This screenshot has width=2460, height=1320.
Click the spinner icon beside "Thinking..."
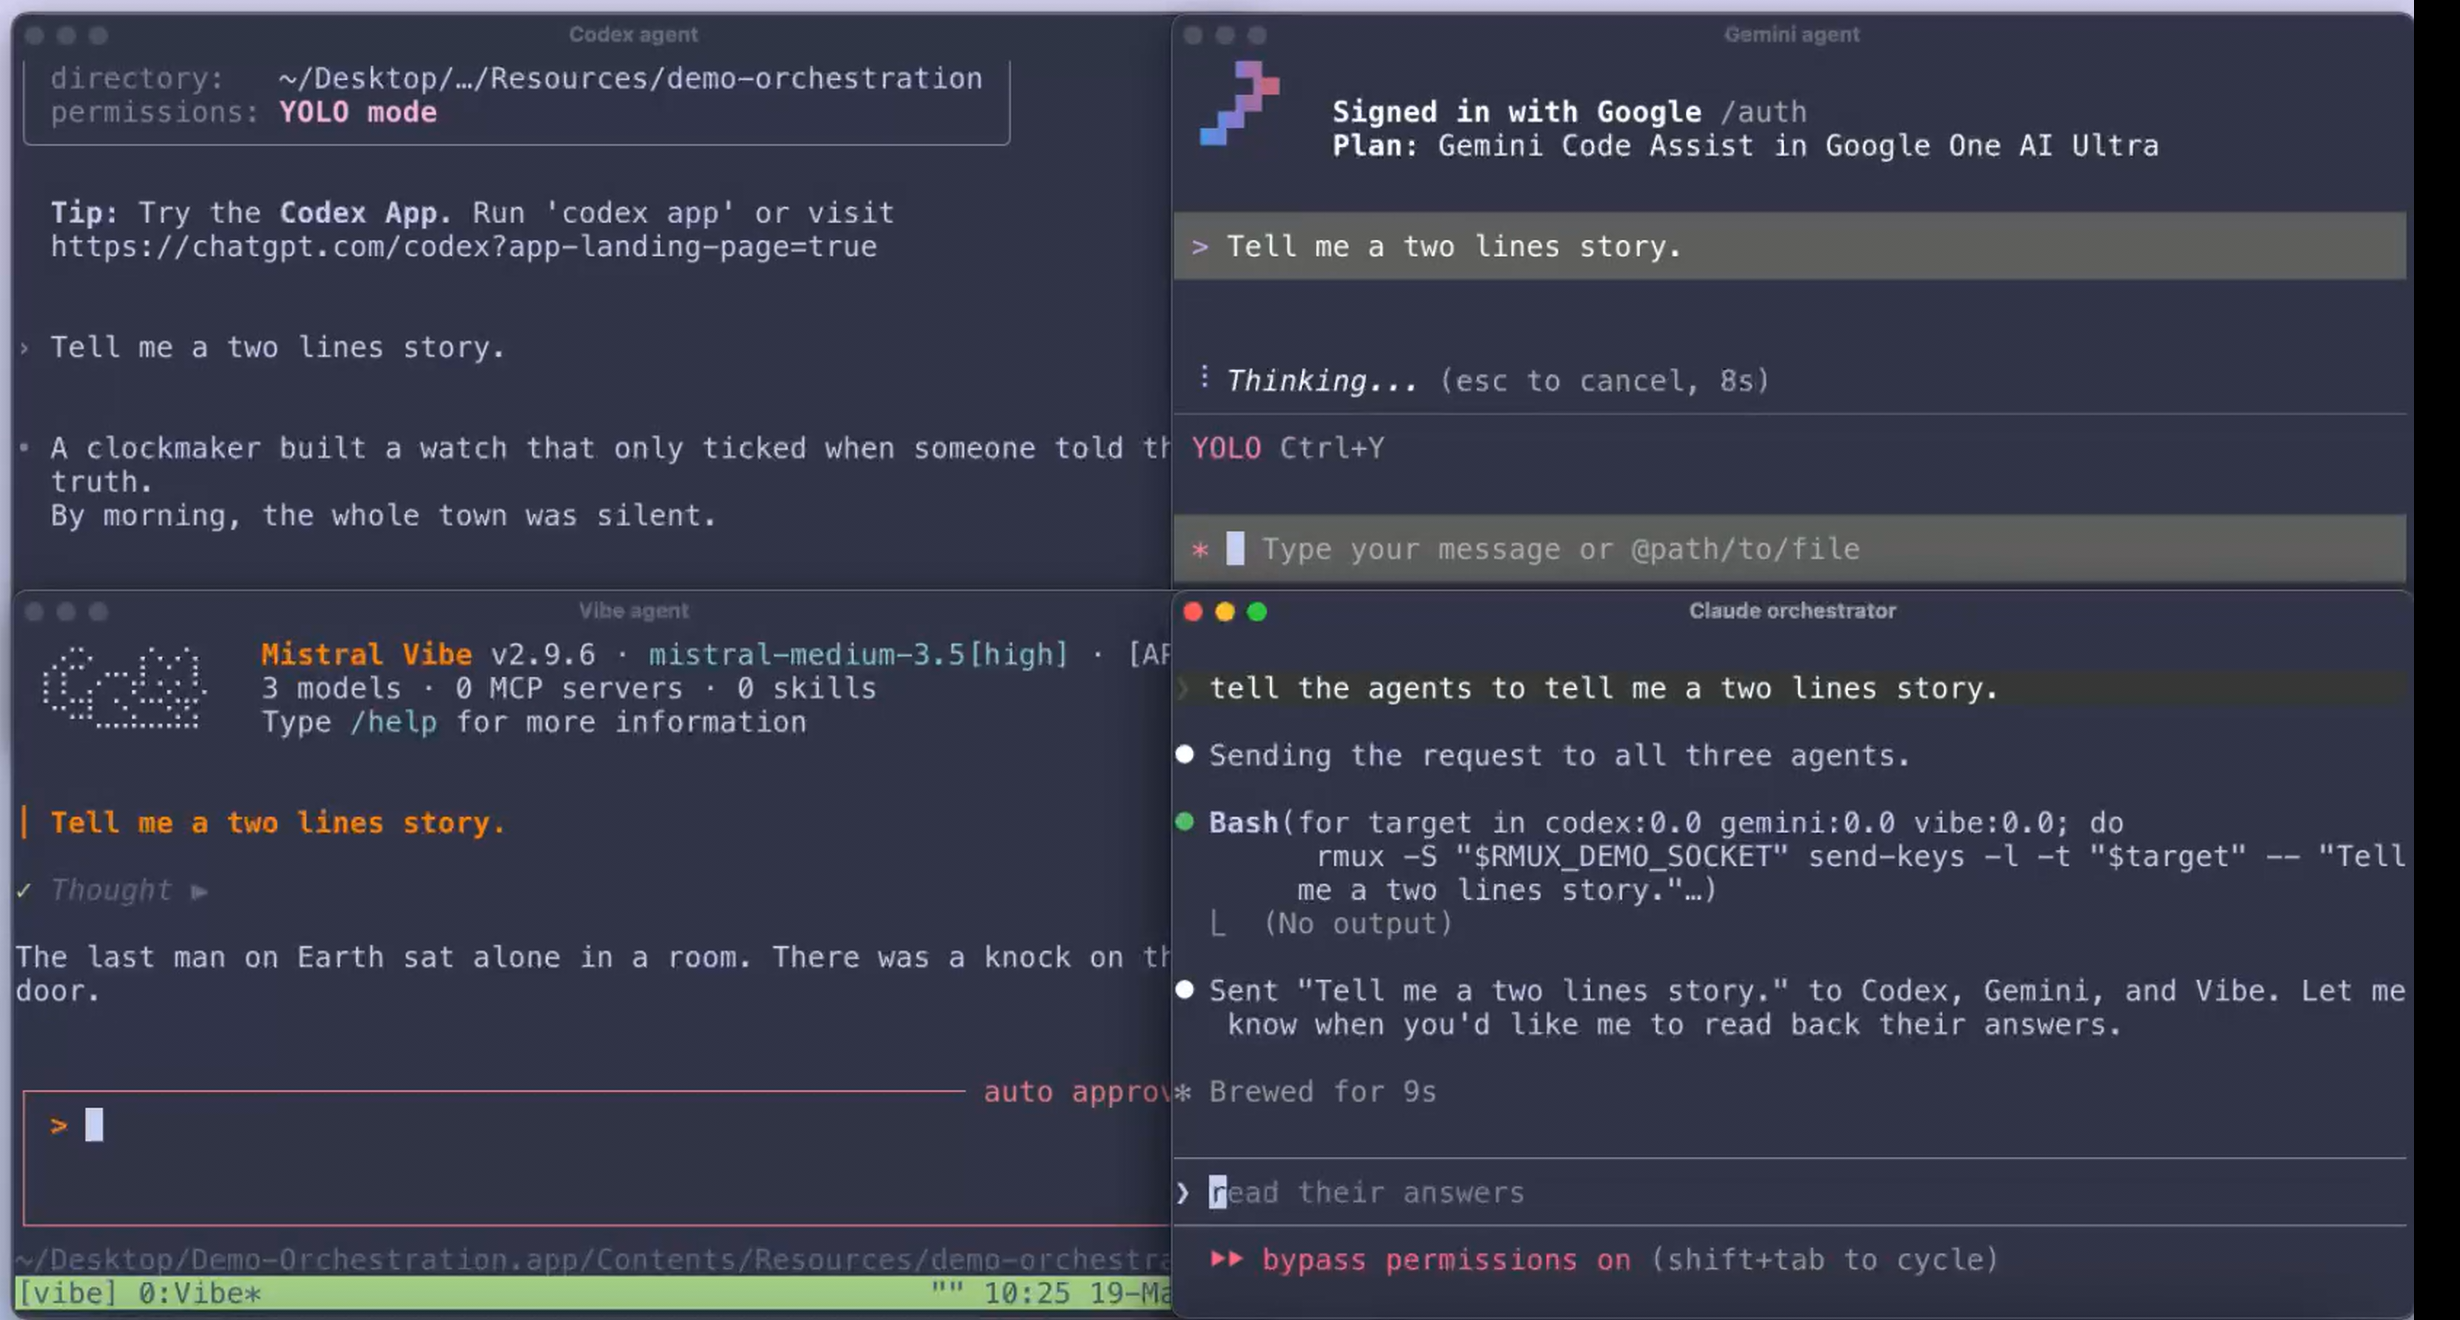coord(1205,377)
